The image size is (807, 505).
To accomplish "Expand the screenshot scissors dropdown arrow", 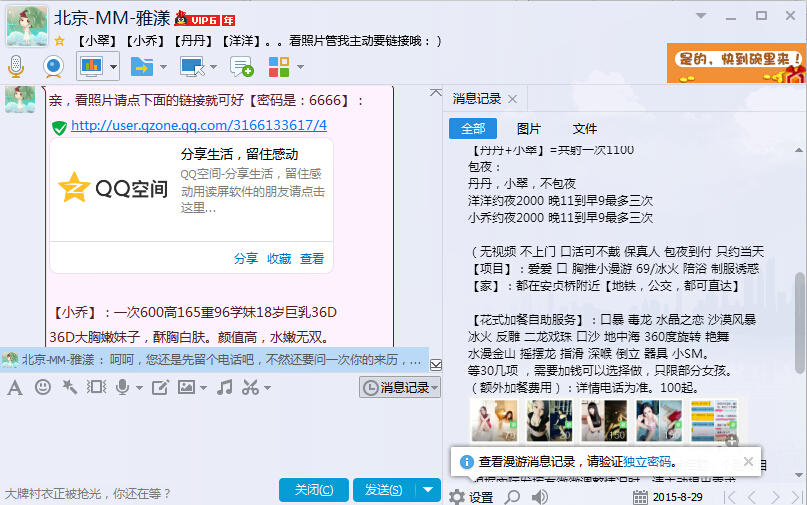I will point(267,388).
